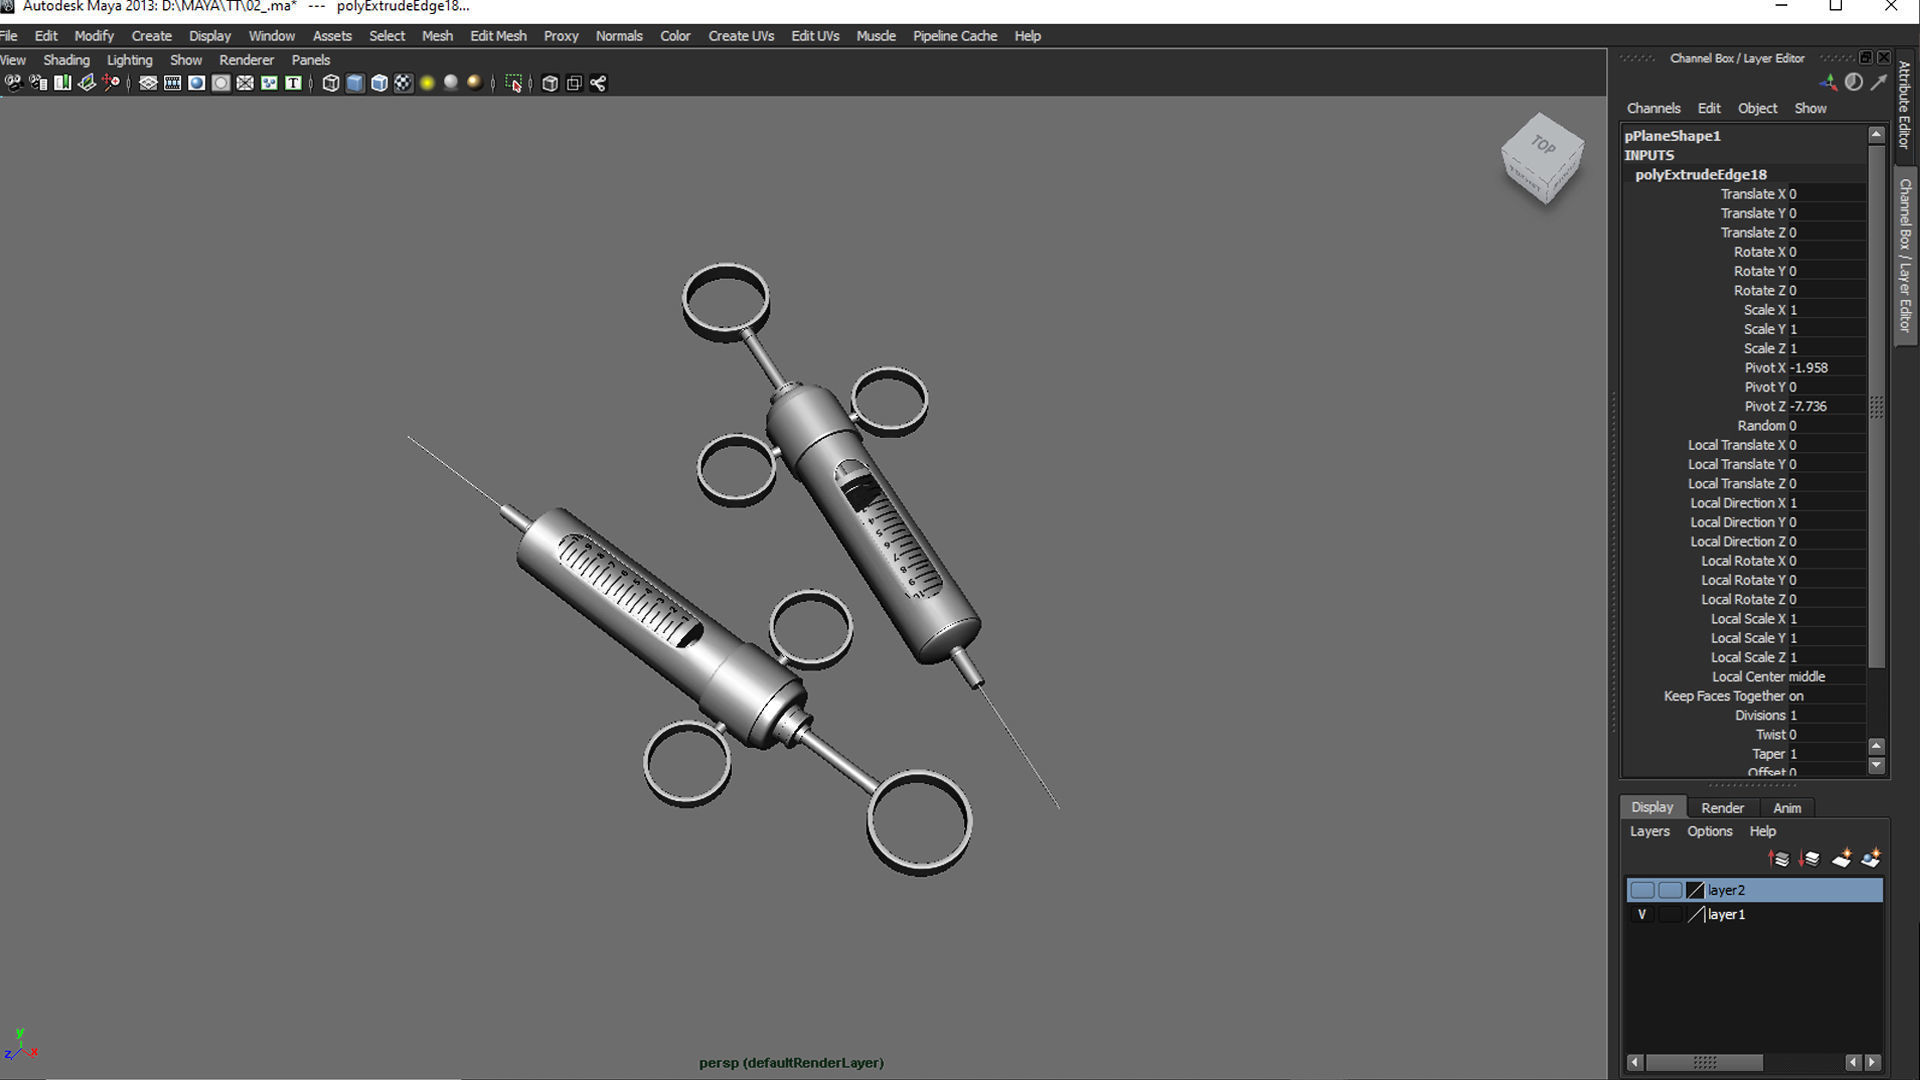This screenshot has width=1920, height=1080.
Task: Click the Shadows grey sphere icon
Action: (451, 83)
